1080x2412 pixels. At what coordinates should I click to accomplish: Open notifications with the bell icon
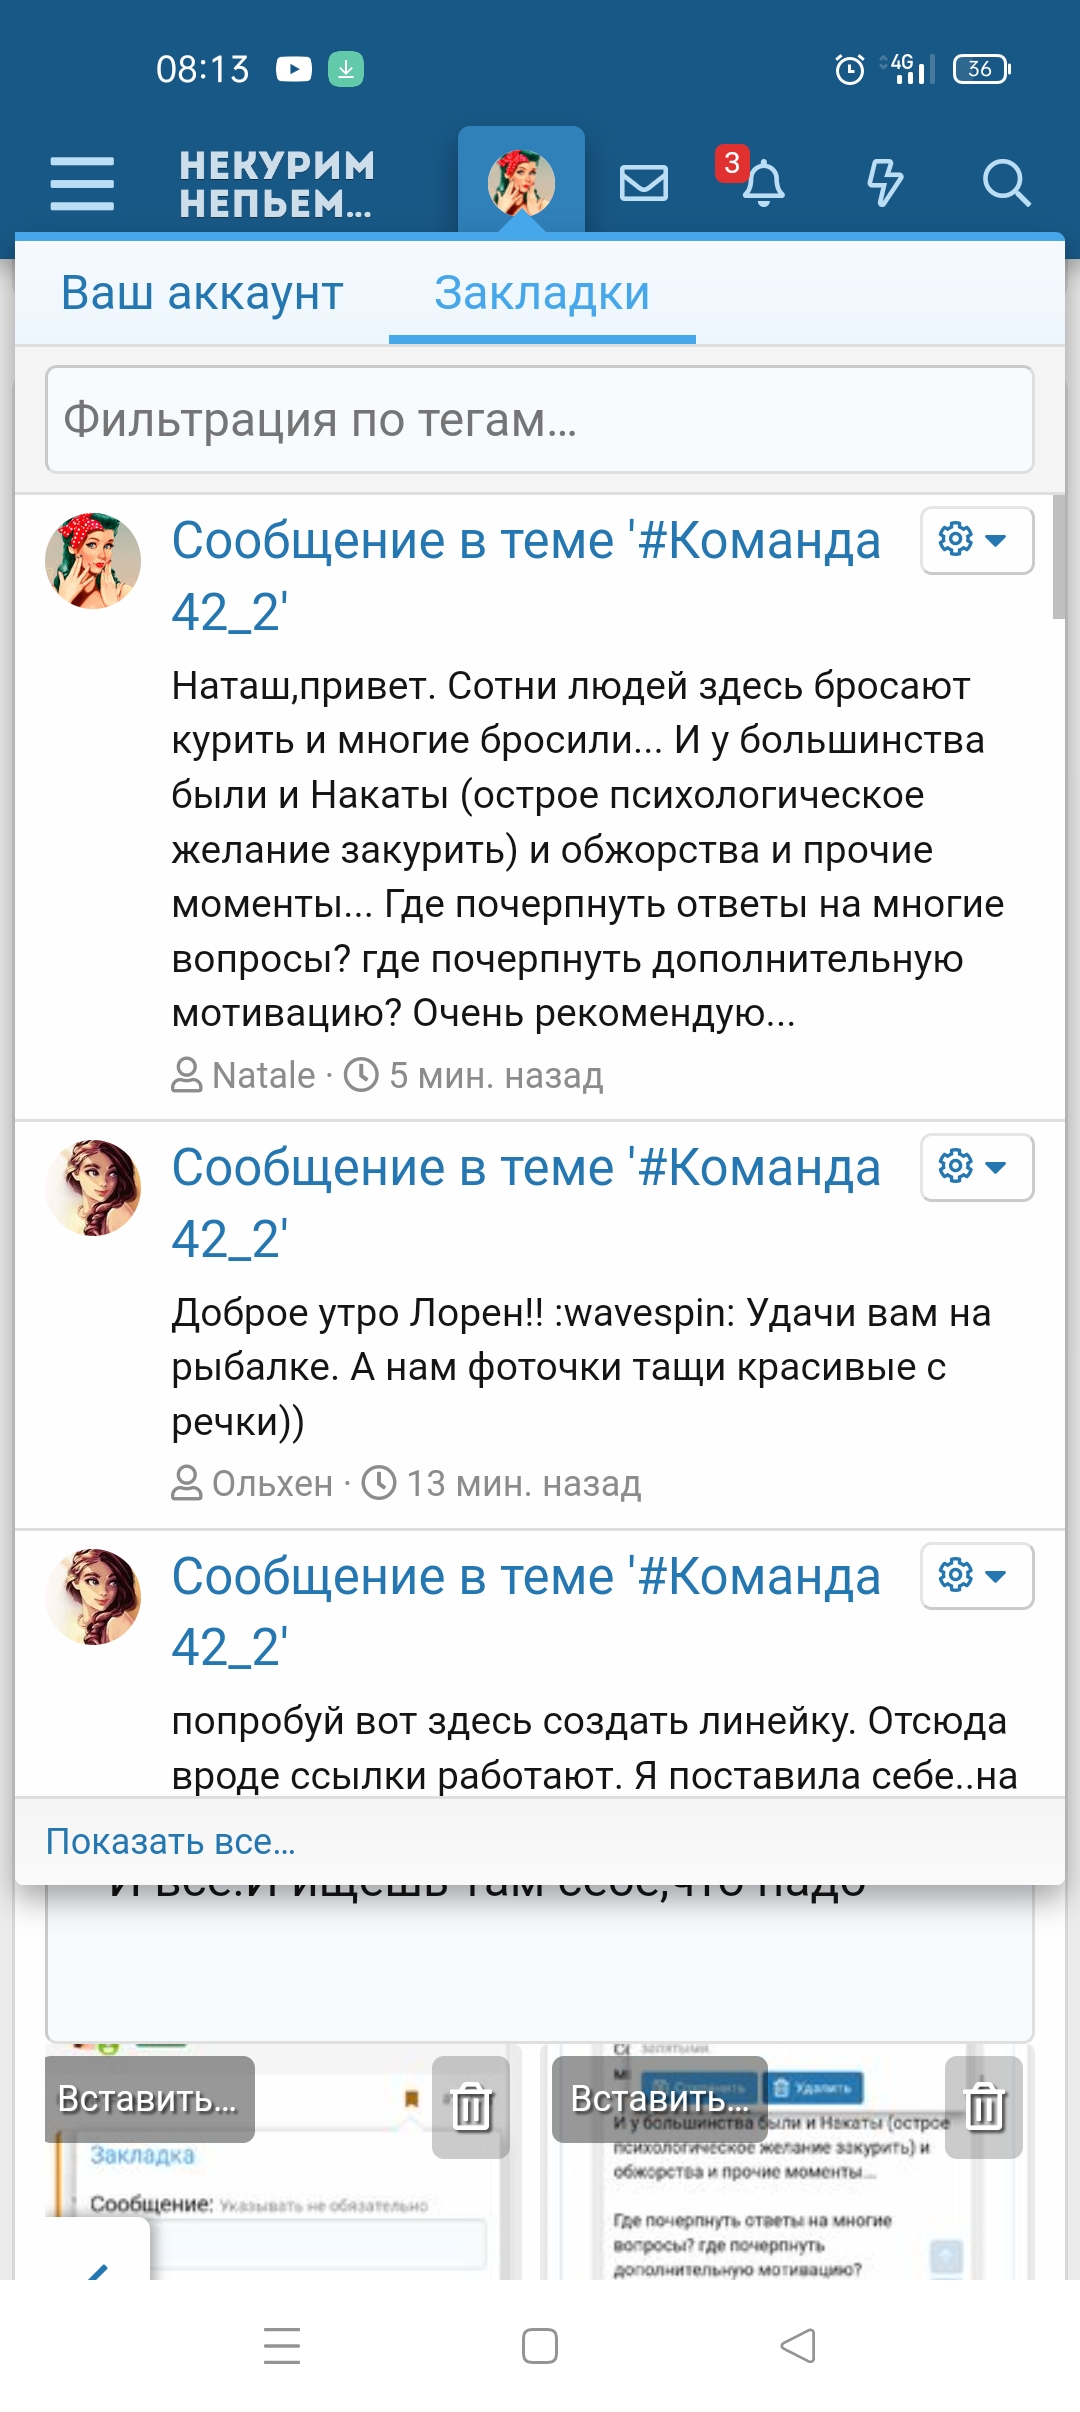[765, 183]
